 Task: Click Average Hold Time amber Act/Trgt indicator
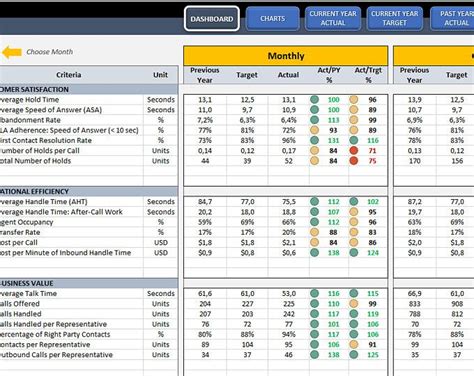(x=354, y=100)
